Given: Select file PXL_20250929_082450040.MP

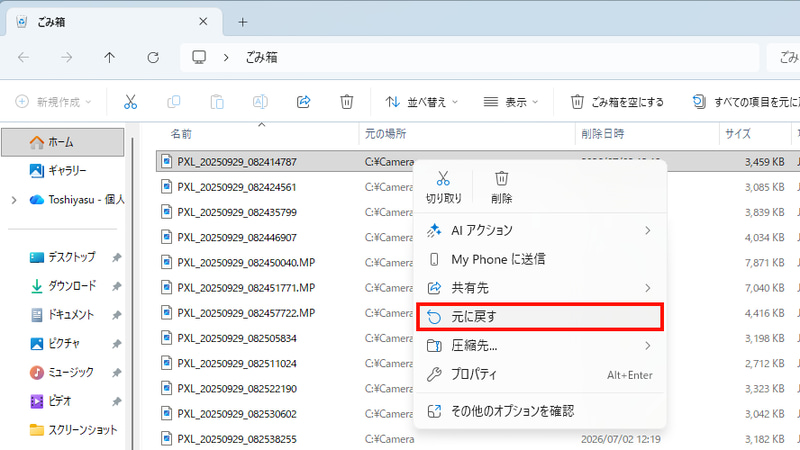Looking at the screenshot, I should (x=246, y=263).
